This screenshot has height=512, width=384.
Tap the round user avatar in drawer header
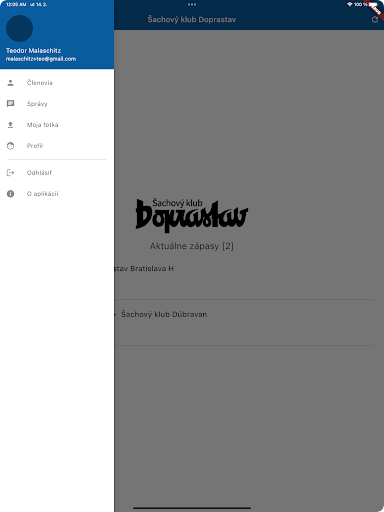(19, 28)
